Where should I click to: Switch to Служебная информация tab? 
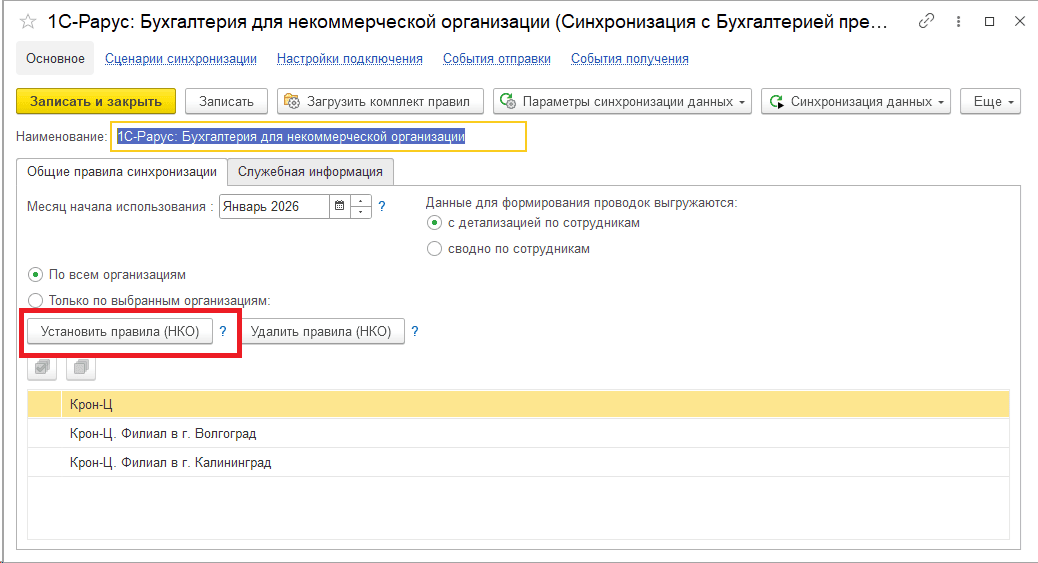[310, 172]
